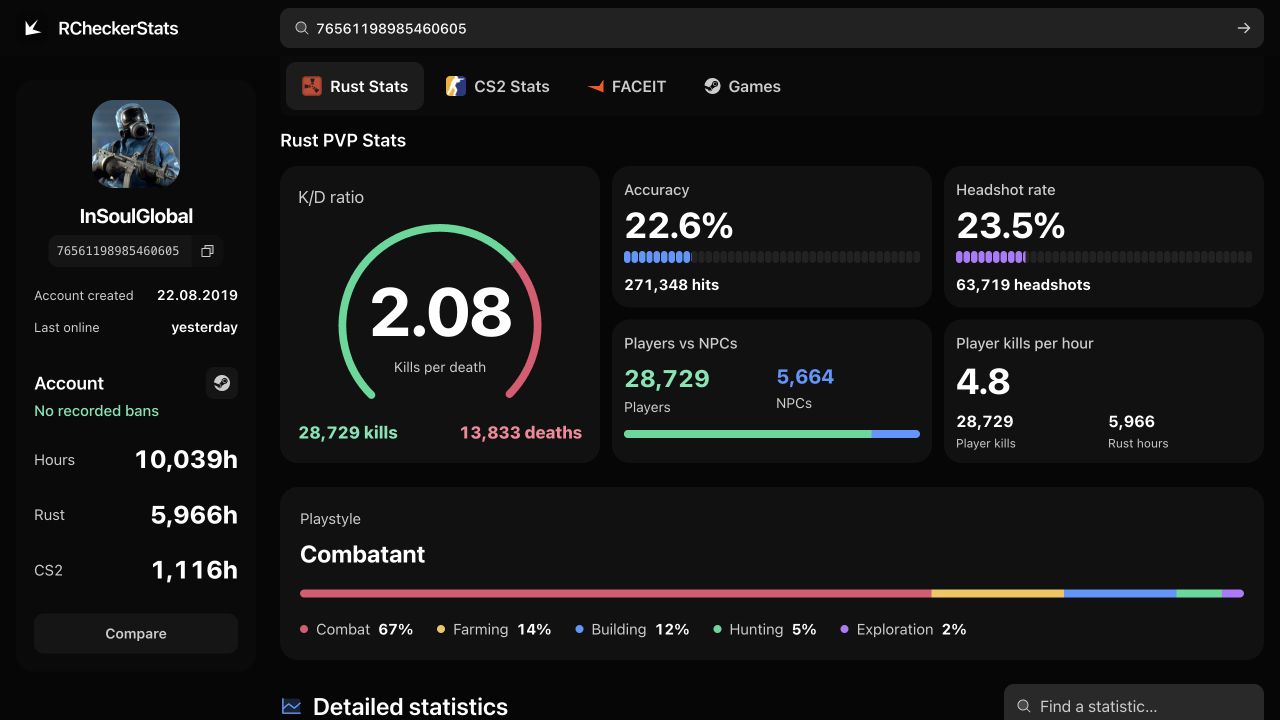The width and height of the screenshot is (1280, 720).
Task: Click the green Hunting legend dot
Action: [717, 629]
